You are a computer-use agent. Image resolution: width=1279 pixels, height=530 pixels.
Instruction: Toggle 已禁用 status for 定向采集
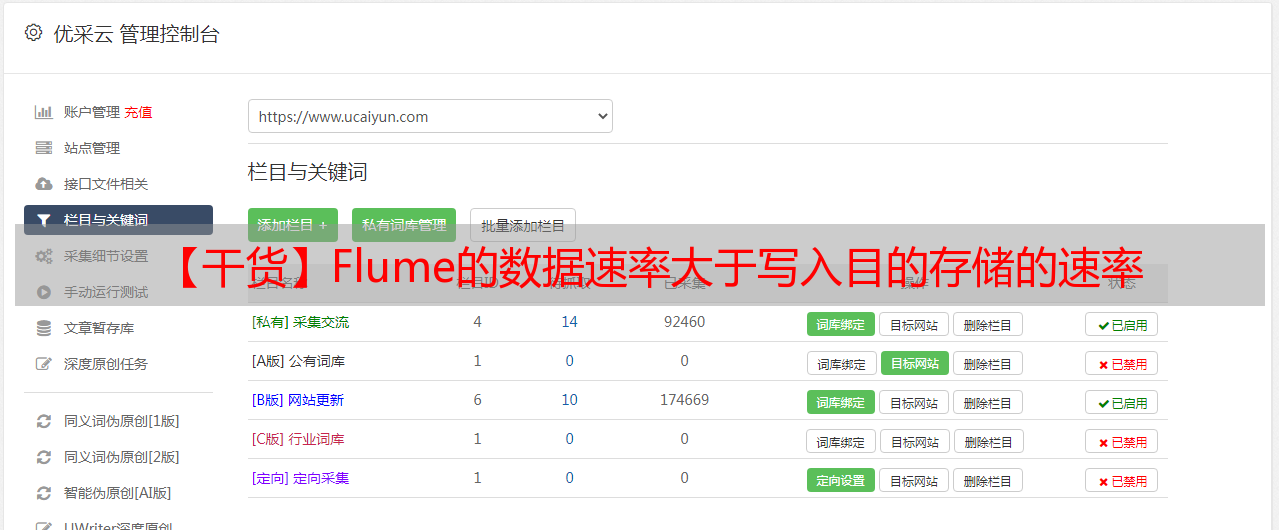1121,480
